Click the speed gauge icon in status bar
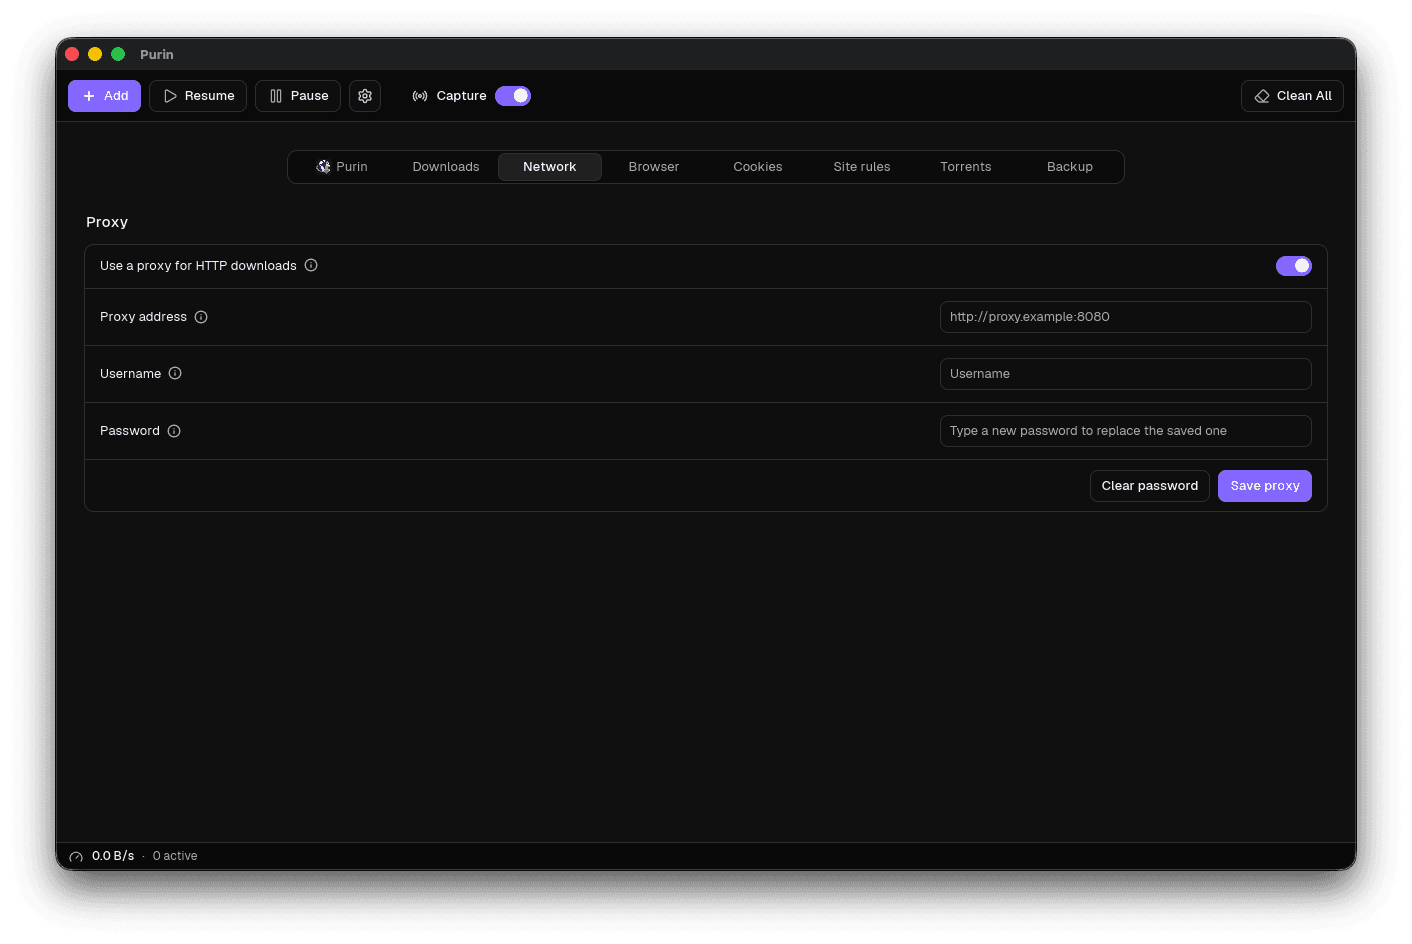Viewport: 1412px width, 944px height. point(76,857)
